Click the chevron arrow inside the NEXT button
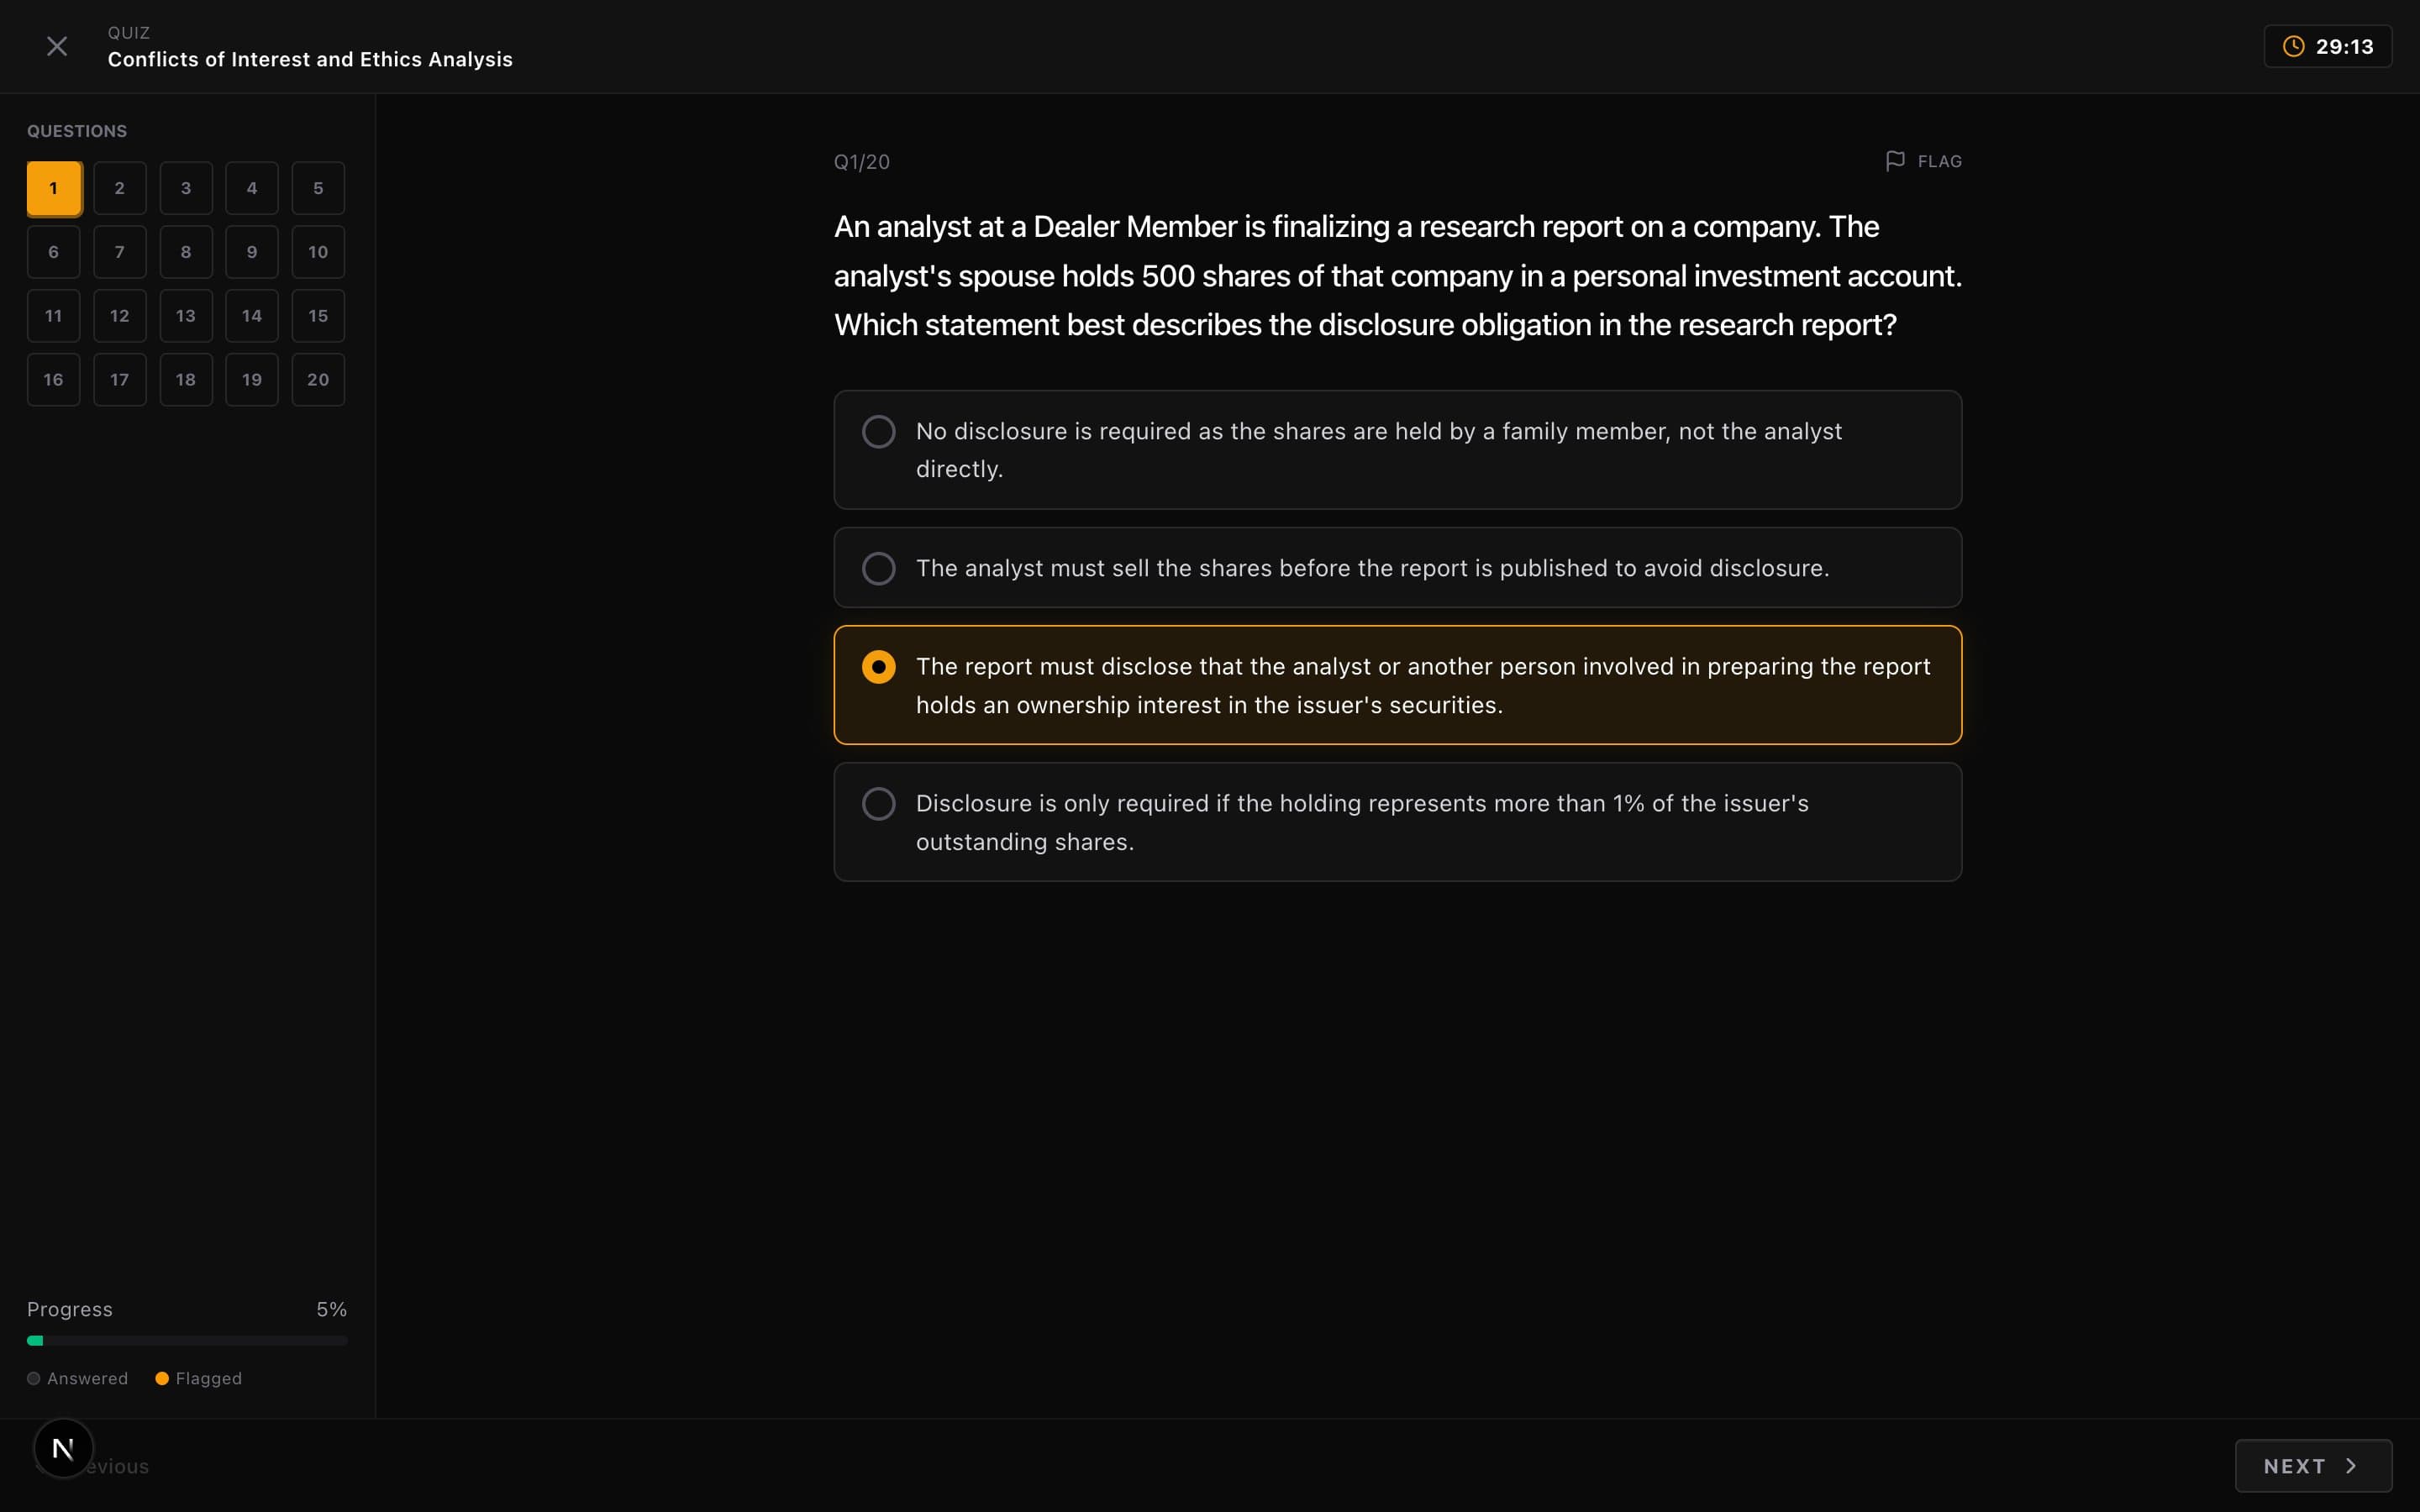Viewport: 2420px width, 1512px height. coord(2350,1465)
